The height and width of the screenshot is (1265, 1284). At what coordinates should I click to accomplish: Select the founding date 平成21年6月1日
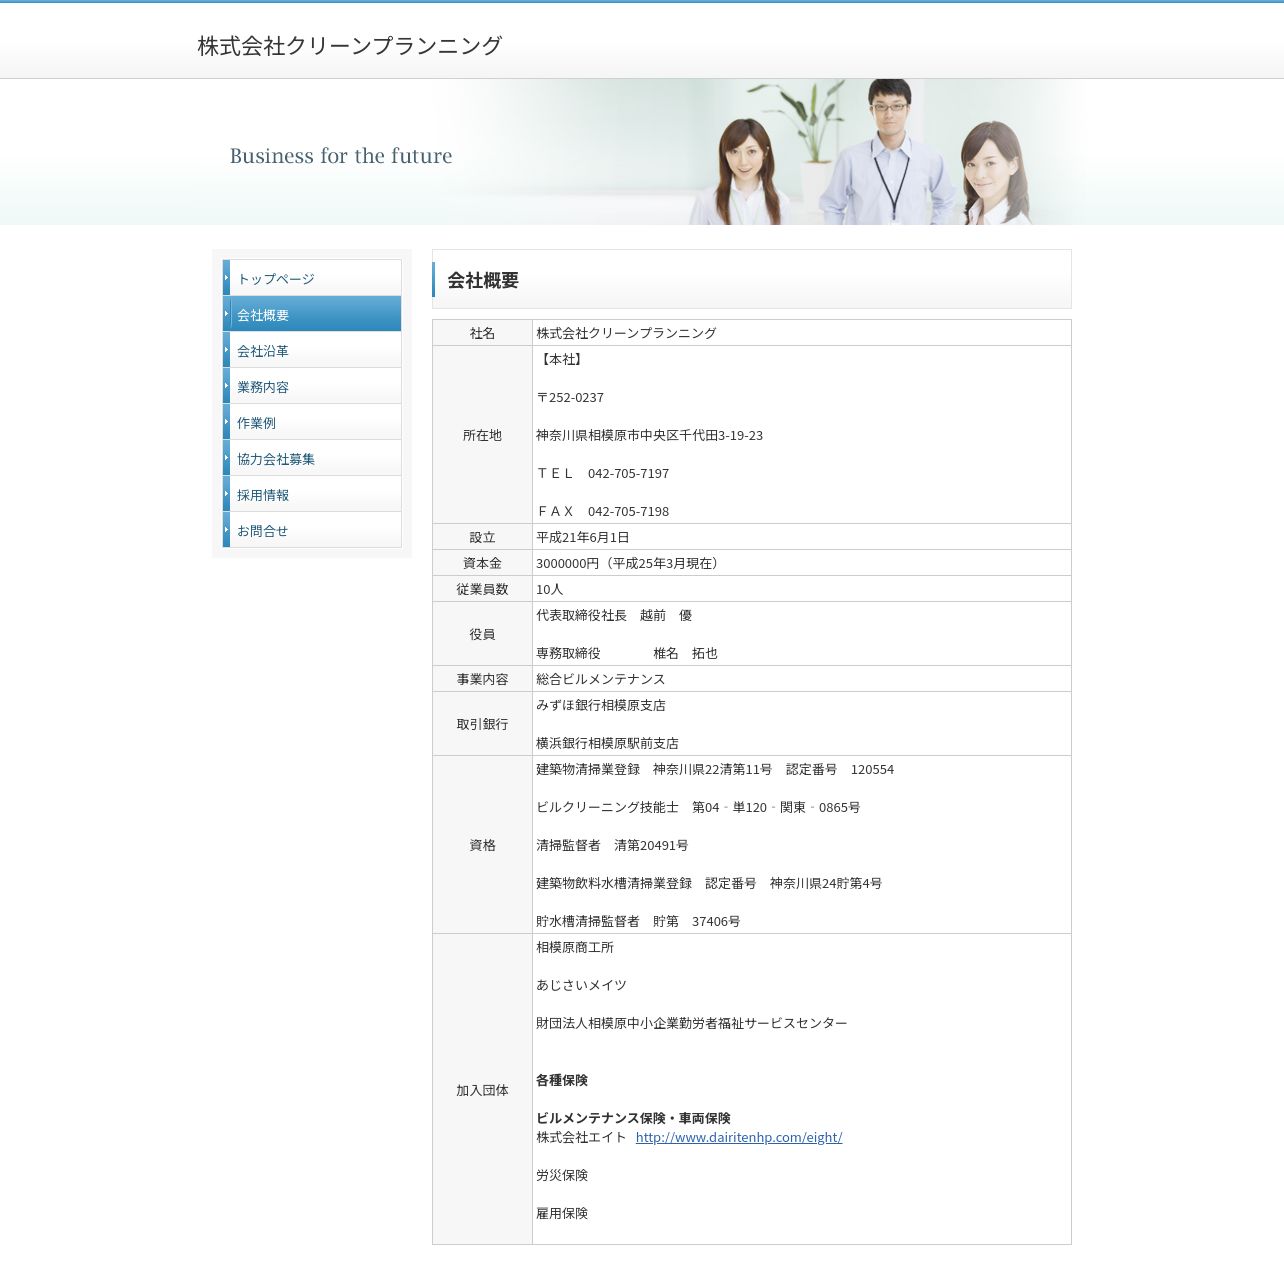pos(583,537)
